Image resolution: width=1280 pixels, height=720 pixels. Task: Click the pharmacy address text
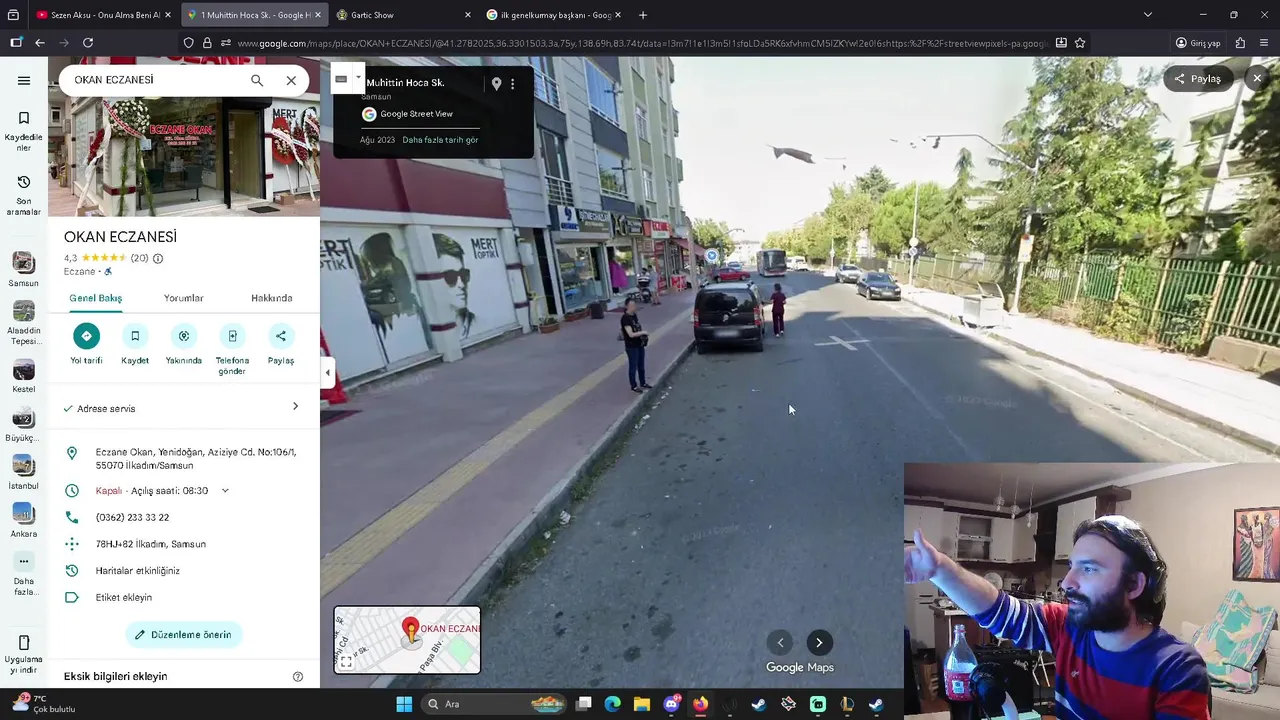tap(196, 458)
